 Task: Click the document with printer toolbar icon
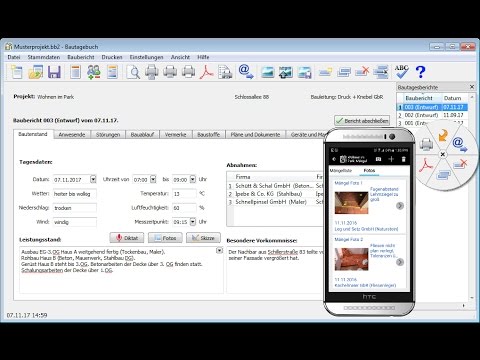click(x=225, y=72)
